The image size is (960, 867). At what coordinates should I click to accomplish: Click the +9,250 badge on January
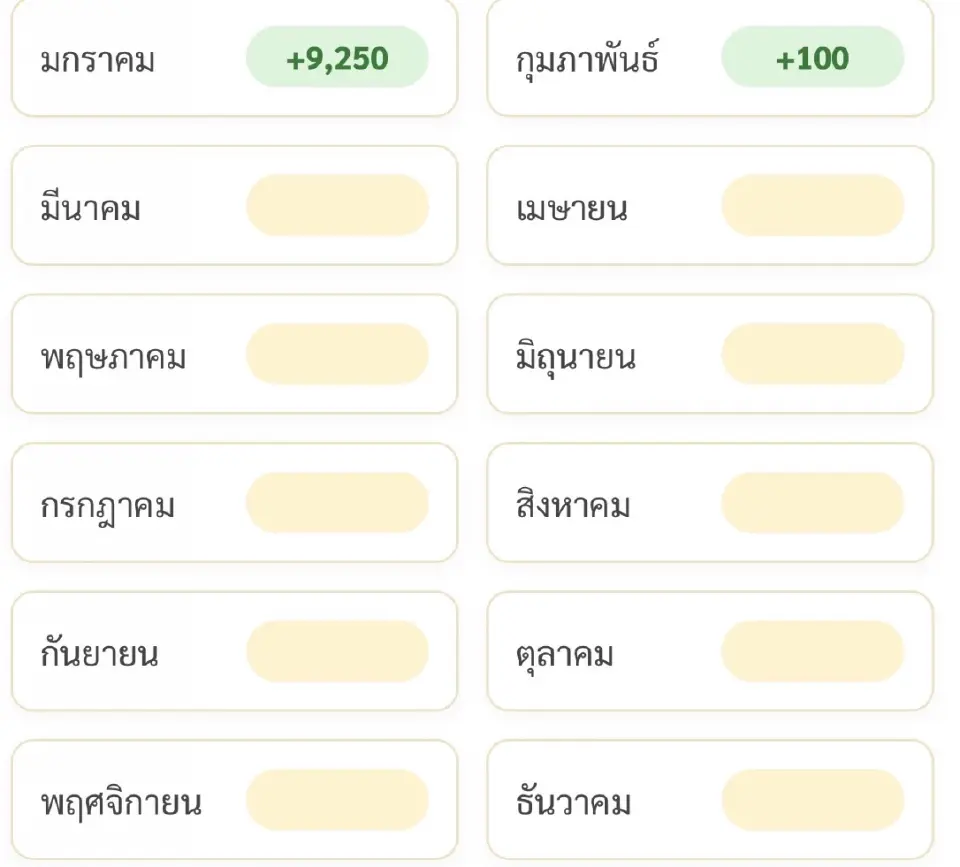[338, 58]
